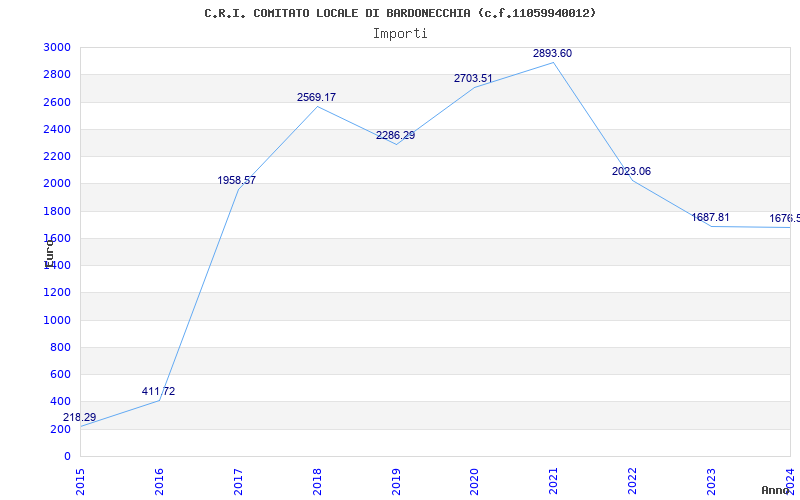Click the x-axis year 2015
Screen dimensions: 800x500
tap(80, 482)
